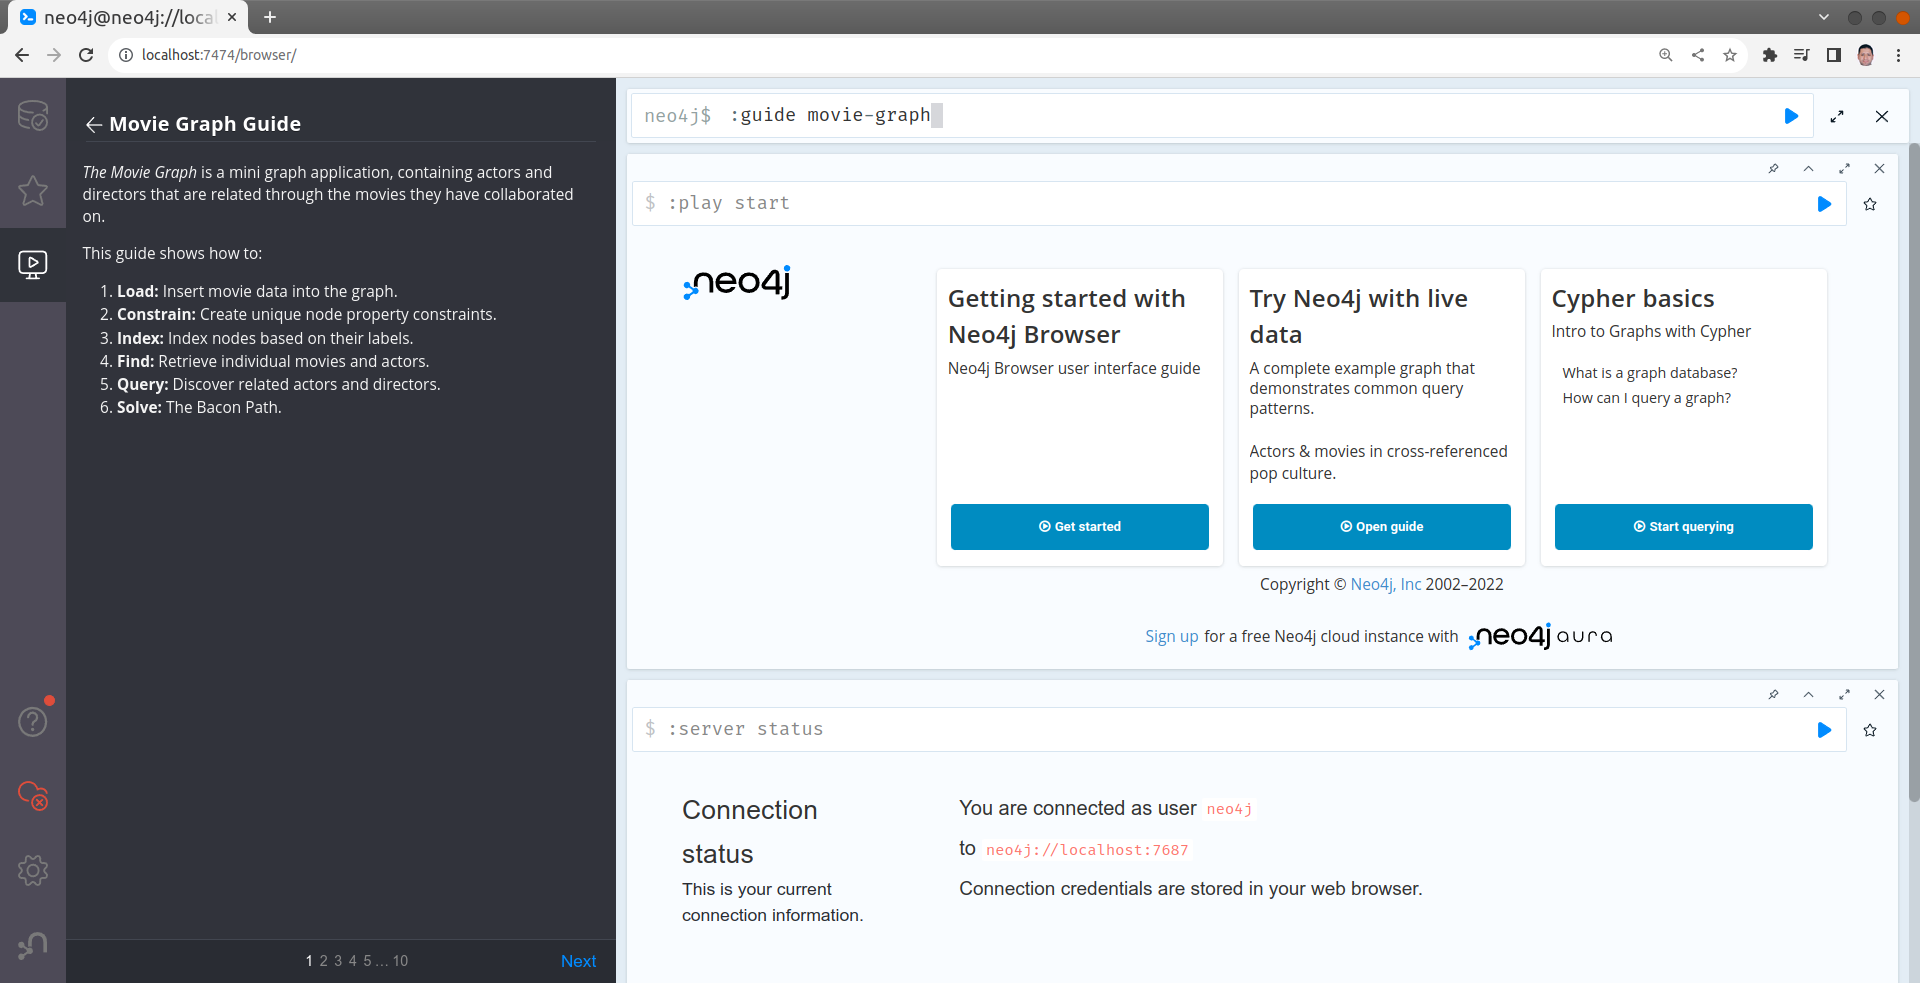This screenshot has width=1920, height=983.
Task: Open a new browser tab
Action: [x=270, y=17]
